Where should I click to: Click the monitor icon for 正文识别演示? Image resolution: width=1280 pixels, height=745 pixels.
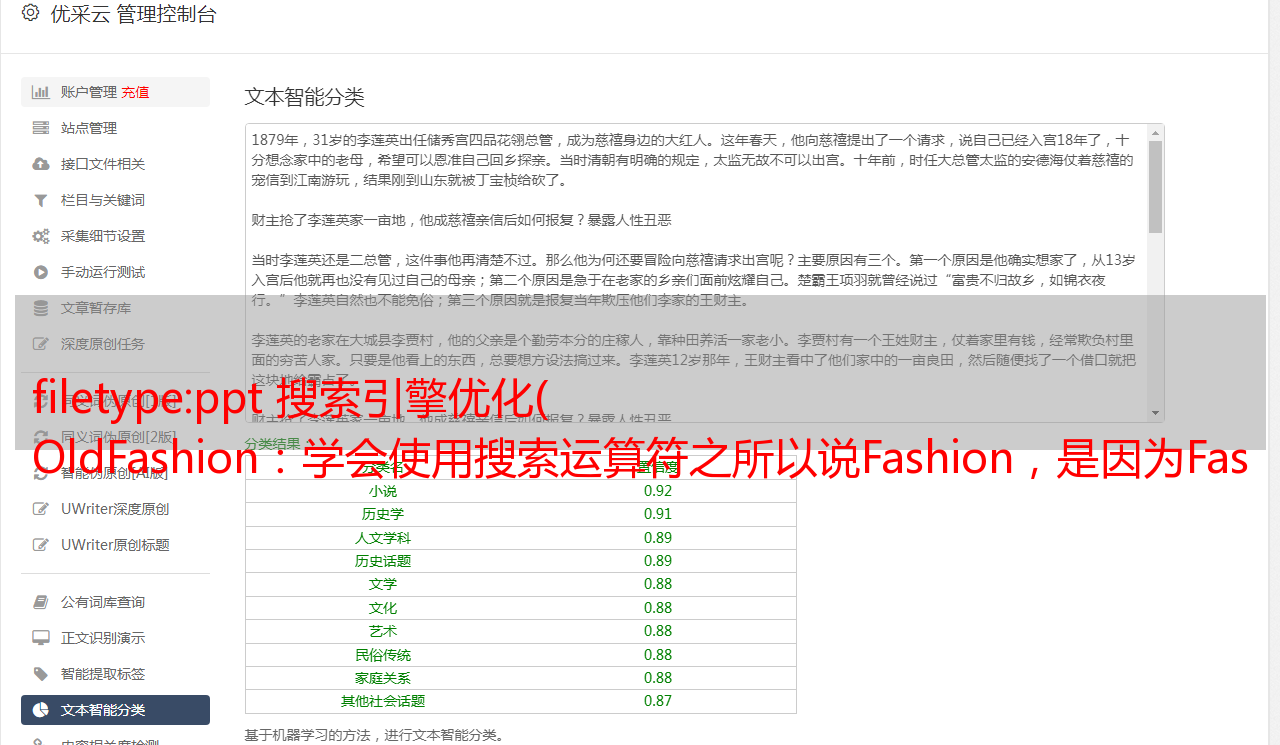pyautogui.click(x=41, y=638)
